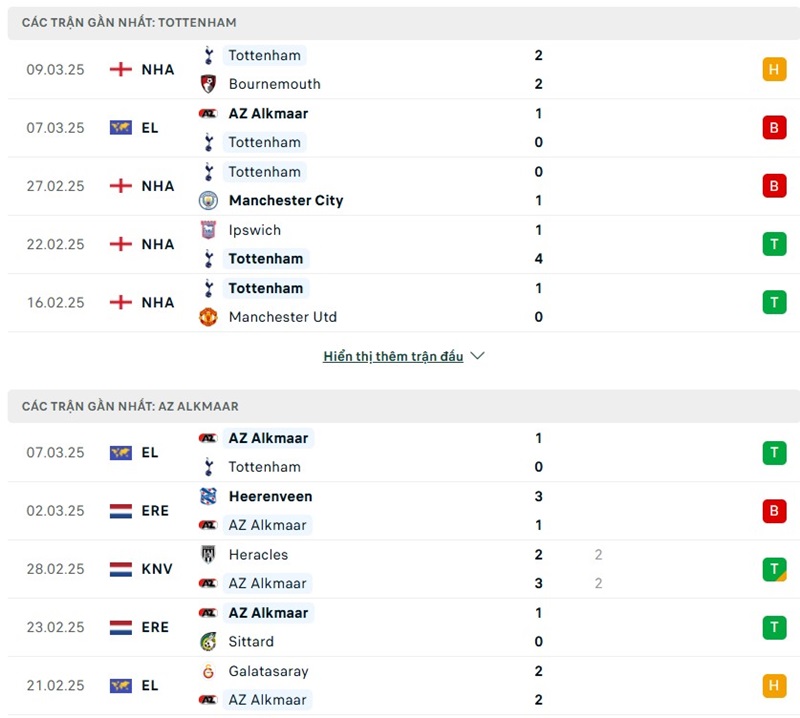Expand more matches with the chevron arrow
The height and width of the screenshot is (718, 800).
(477, 356)
